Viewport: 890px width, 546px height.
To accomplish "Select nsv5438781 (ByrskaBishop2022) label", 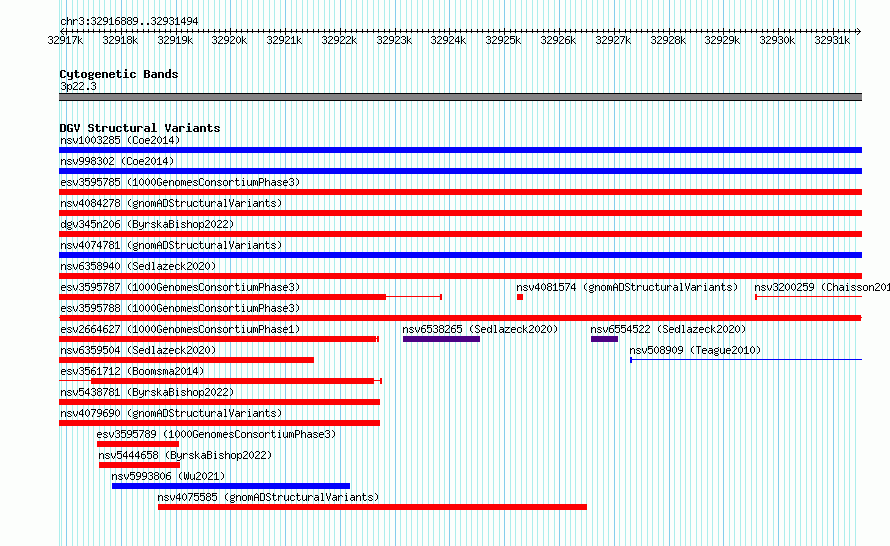I will click(x=147, y=392).
